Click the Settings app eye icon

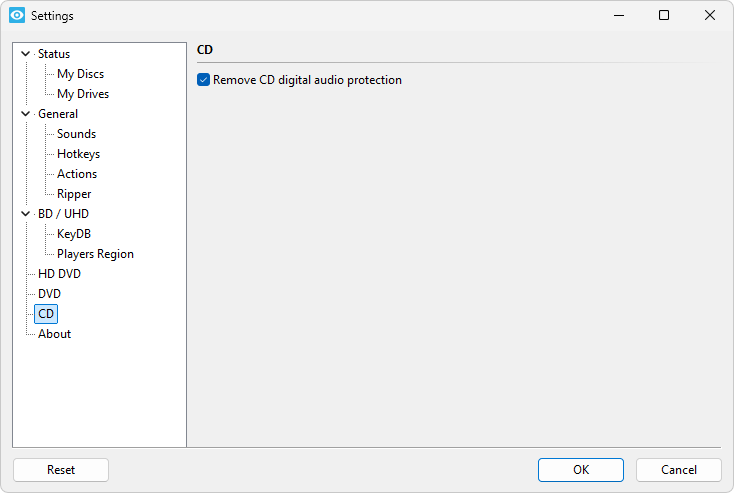(x=17, y=16)
